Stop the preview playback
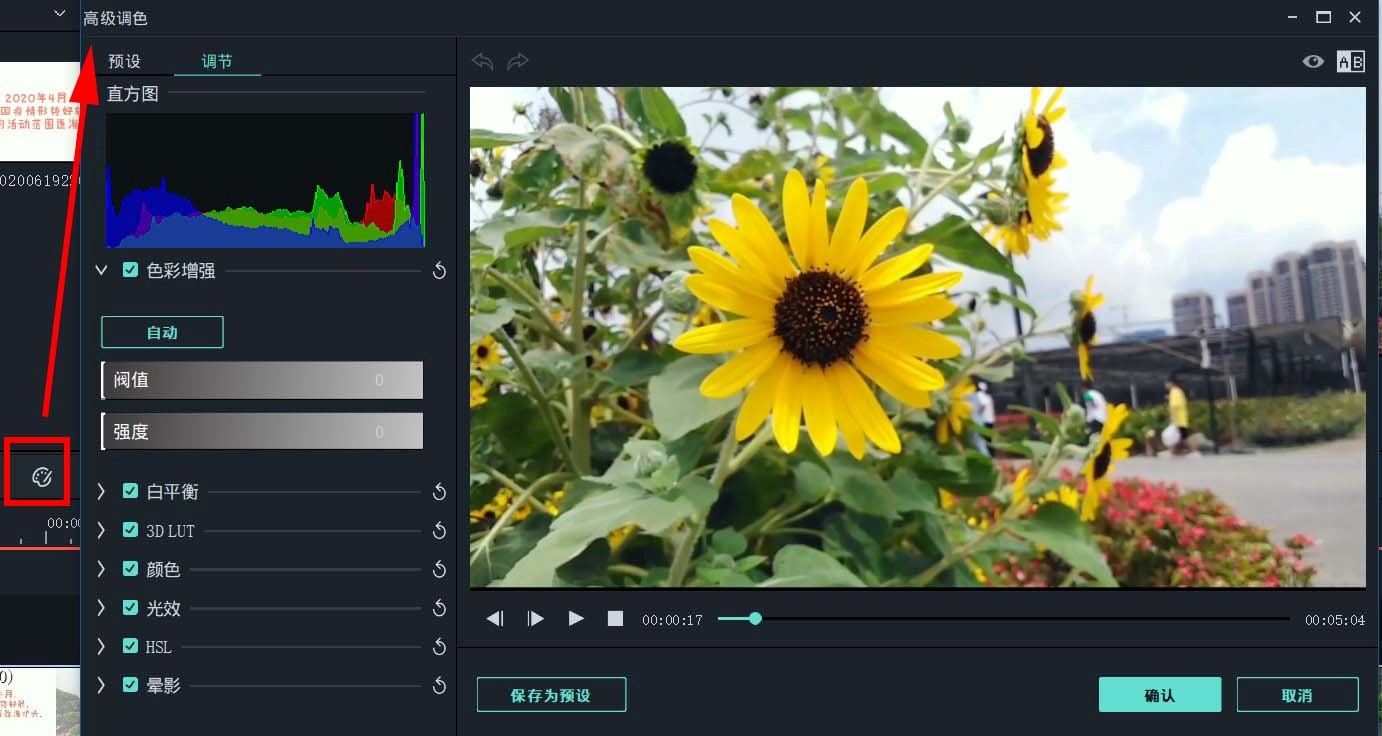 pos(615,619)
